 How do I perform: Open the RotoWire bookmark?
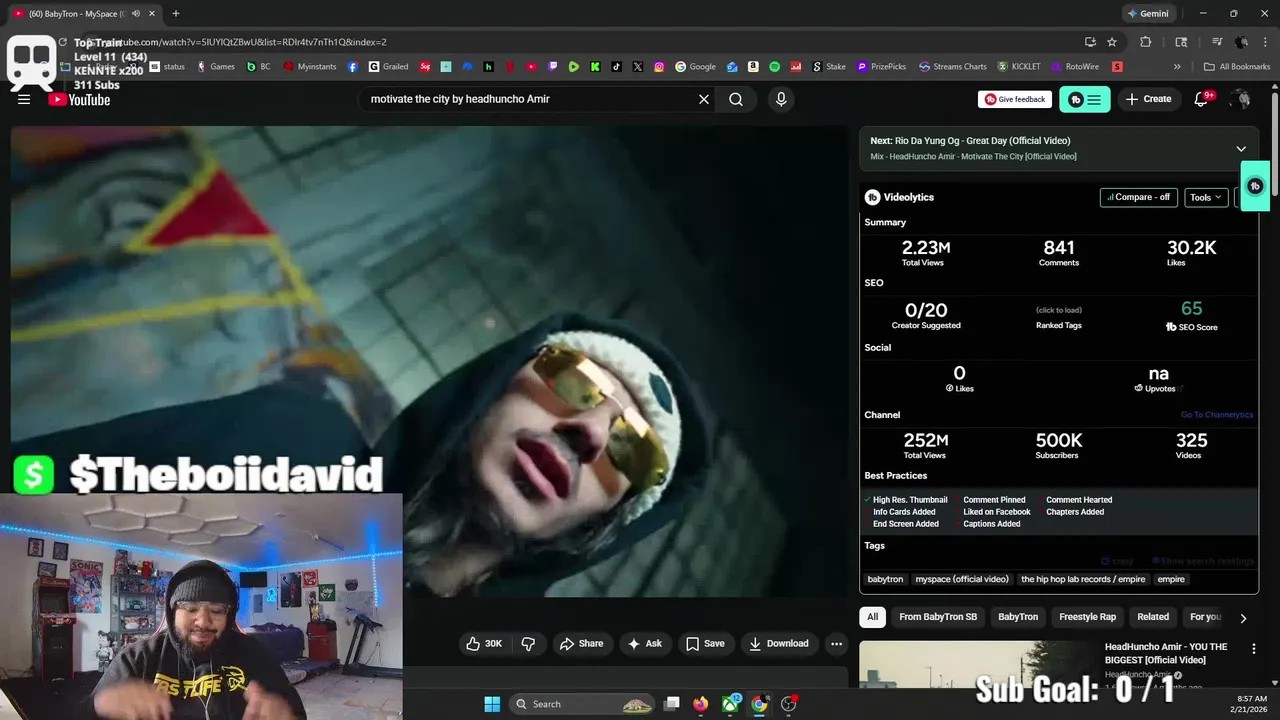pyautogui.click(x=1074, y=67)
